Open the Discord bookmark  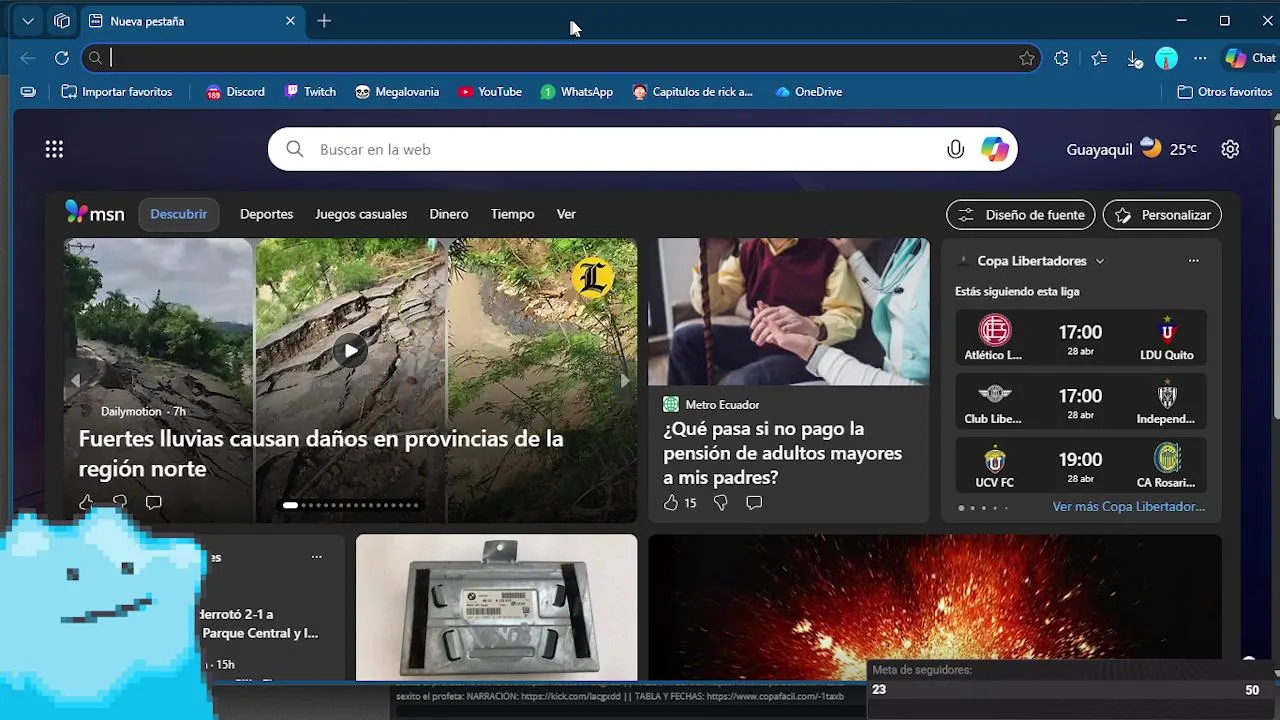click(235, 92)
